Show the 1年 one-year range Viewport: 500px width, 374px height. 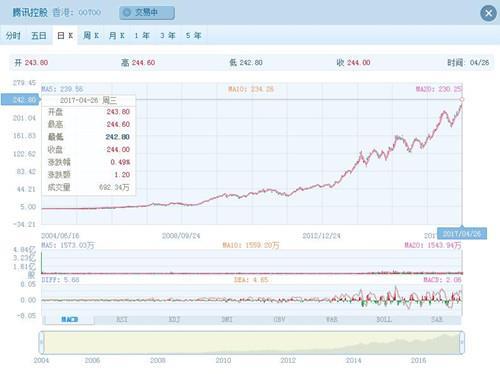click(x=142, y=35)
